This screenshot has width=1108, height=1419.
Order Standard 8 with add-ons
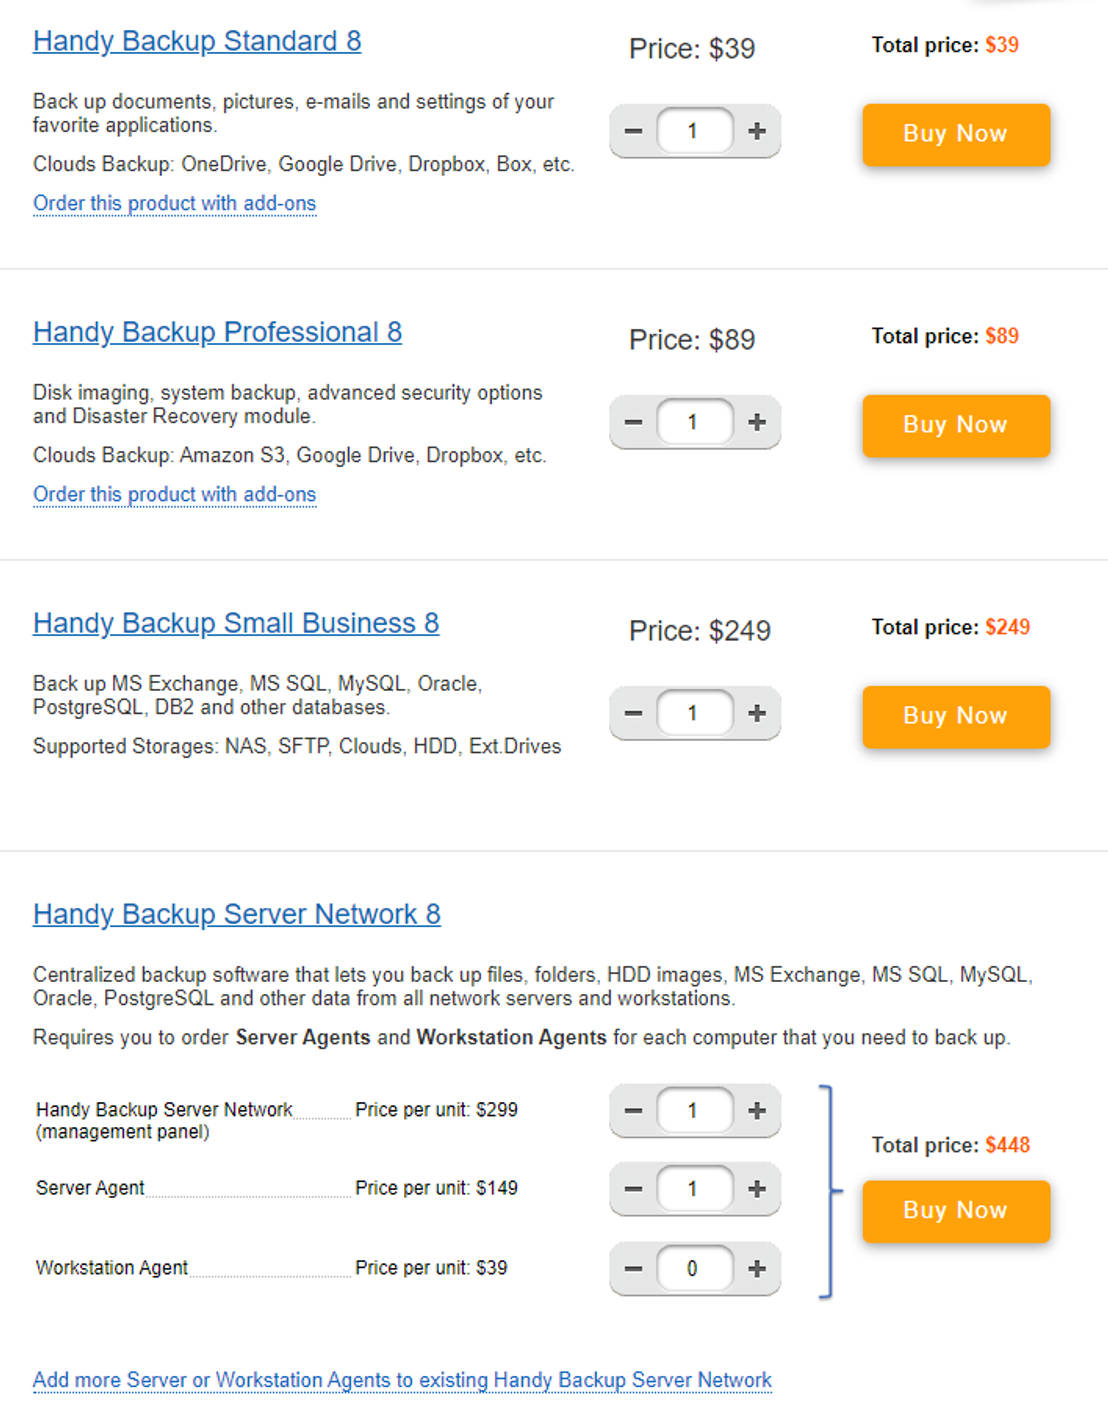[x=174, y=203]
